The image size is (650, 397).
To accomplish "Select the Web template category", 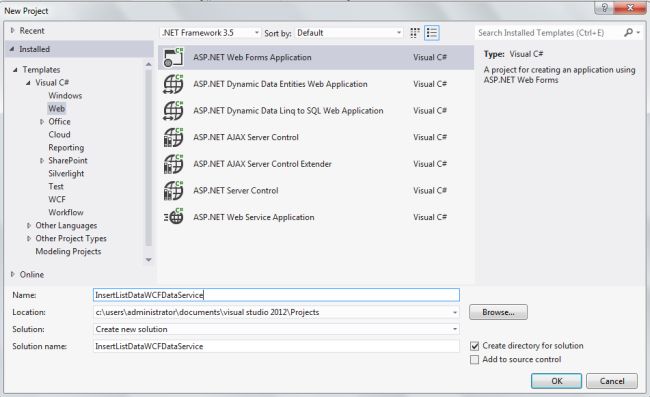I will 56,109.
